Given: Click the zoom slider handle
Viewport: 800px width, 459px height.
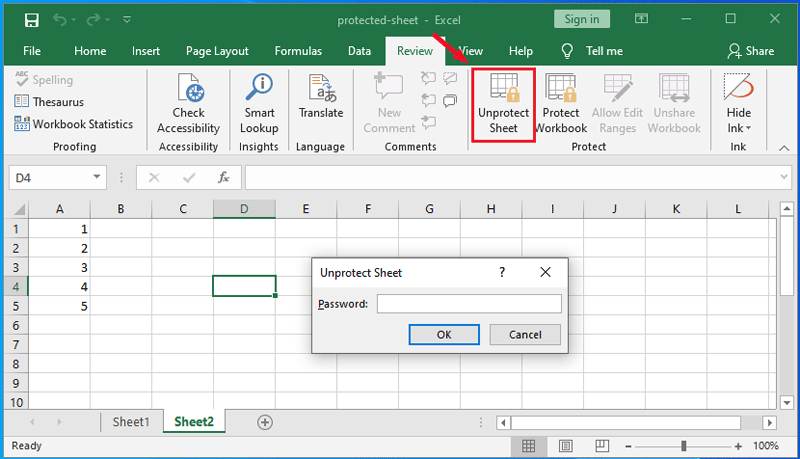Looking at the screenshot, I should click(684, 446).
